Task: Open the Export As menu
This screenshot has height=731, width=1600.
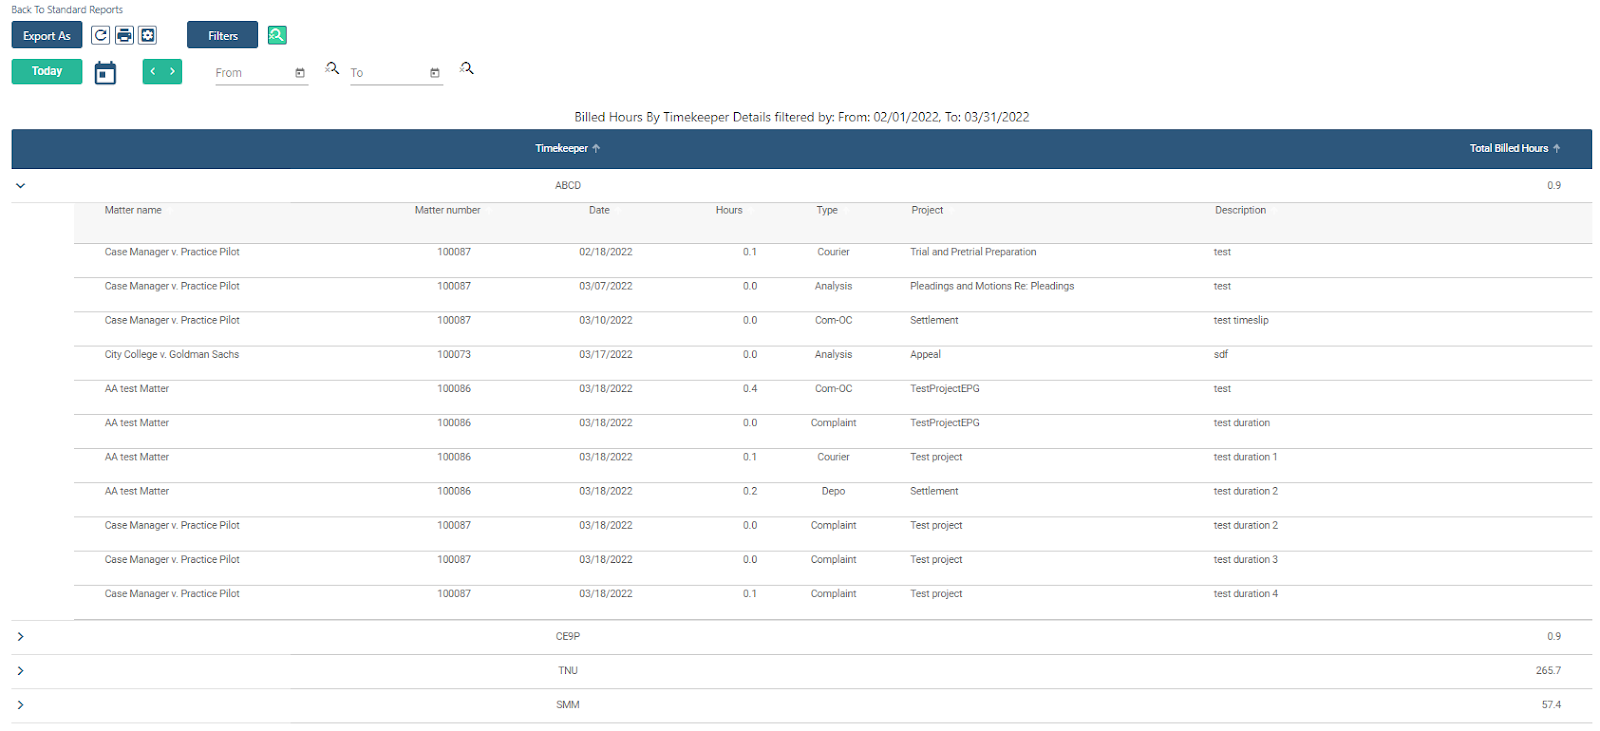Action: [47, 35]
